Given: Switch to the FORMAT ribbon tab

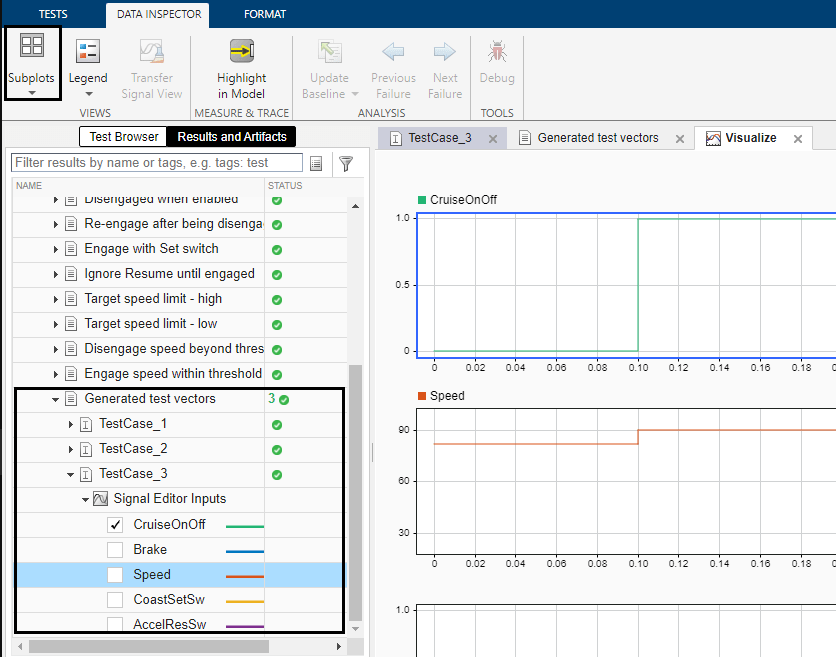Looking at the screenshot, I should tap(264, 14).
